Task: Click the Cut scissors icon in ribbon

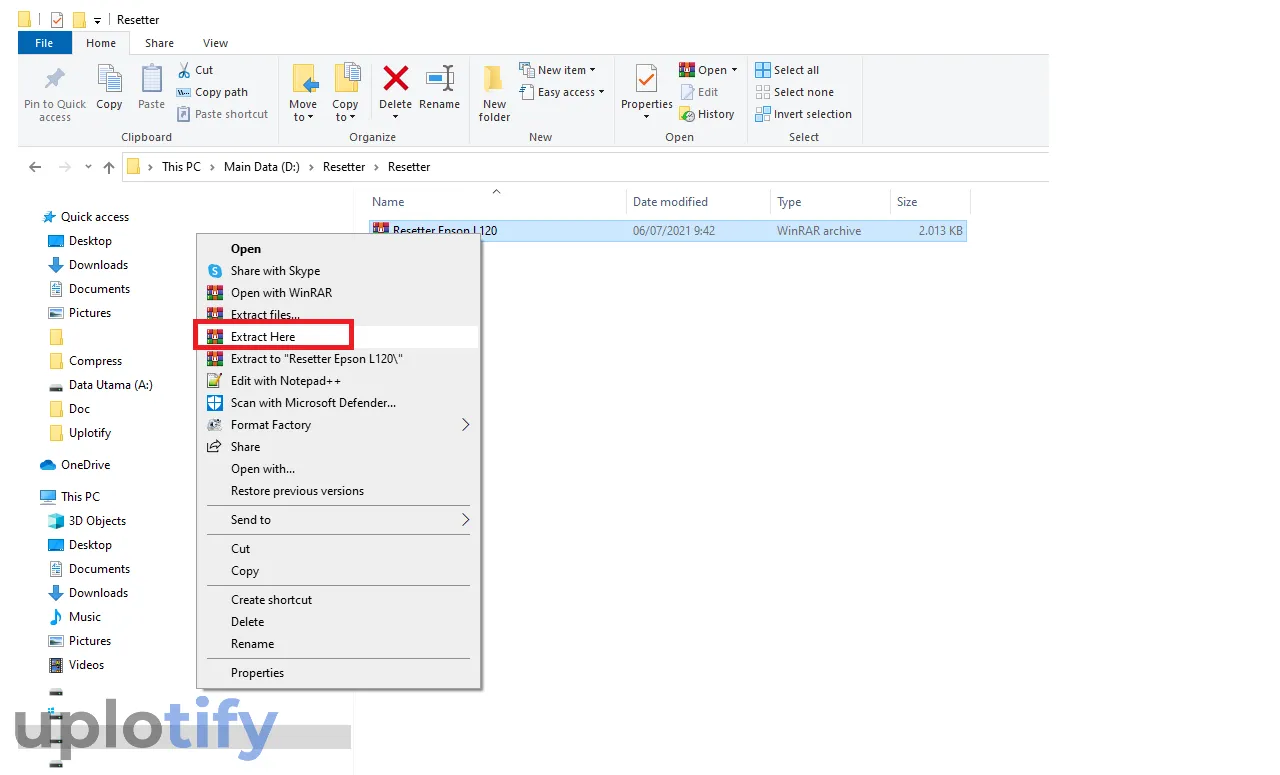Action: click(184, 70)
